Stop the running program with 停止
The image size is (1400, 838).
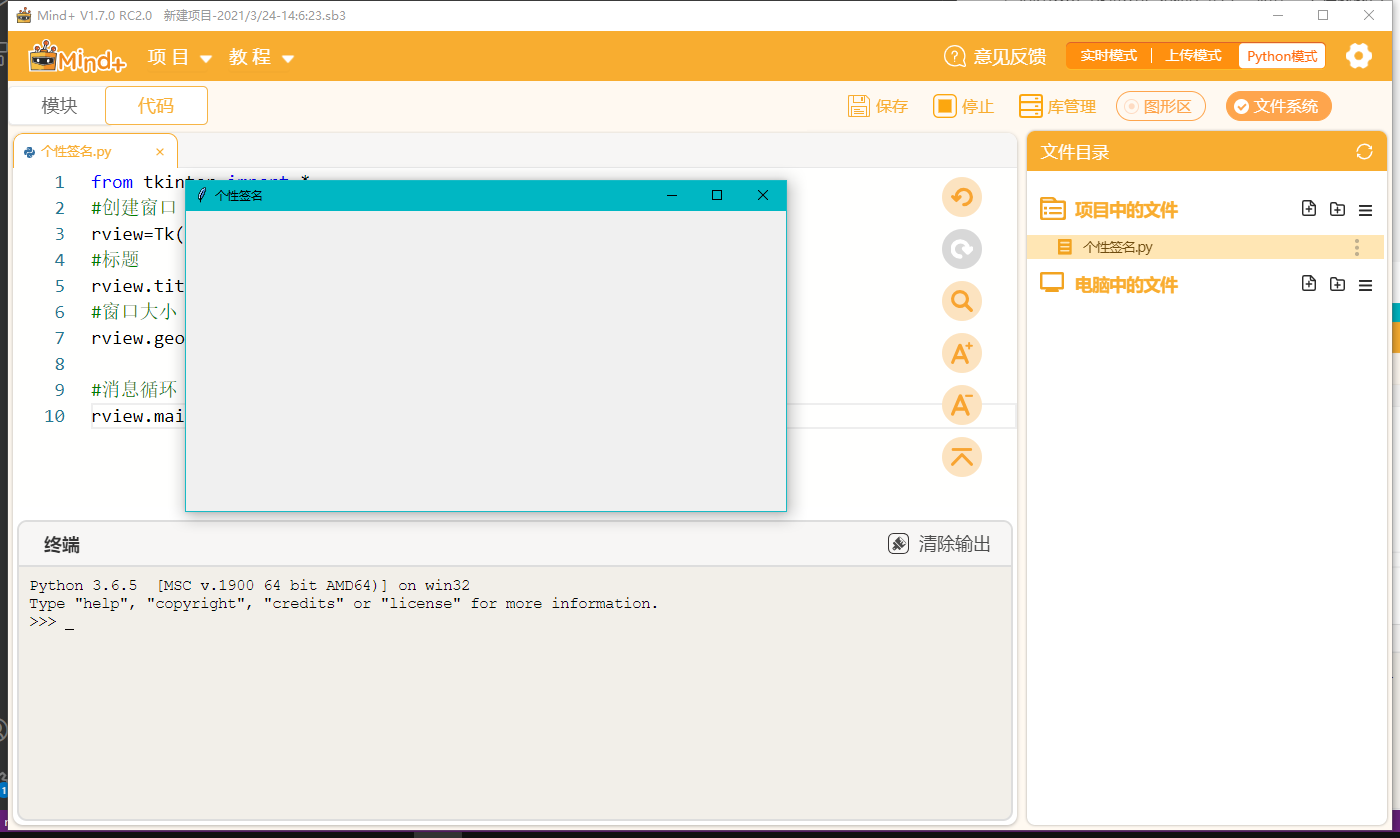coord(964,106)
